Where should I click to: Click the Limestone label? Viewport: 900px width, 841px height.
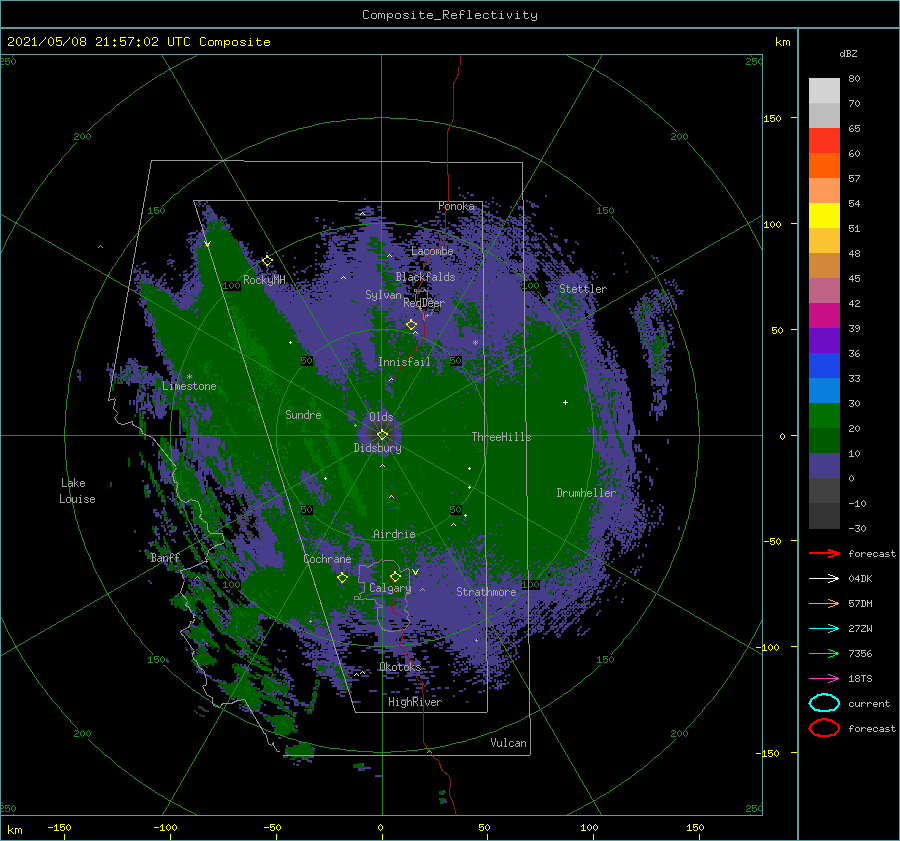pos(189,386)
